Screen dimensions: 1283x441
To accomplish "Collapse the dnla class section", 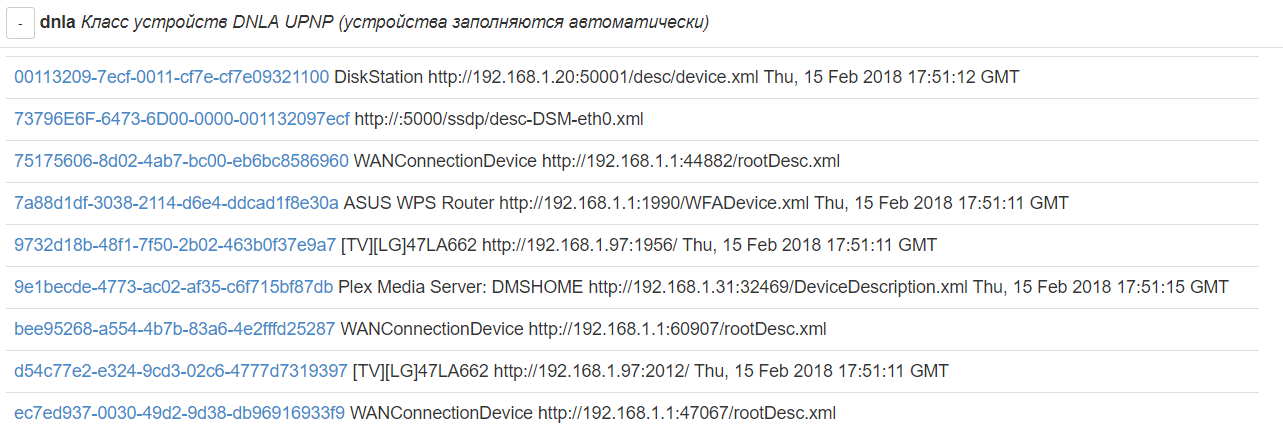I will pyautogui.click(x=20, y=23).
